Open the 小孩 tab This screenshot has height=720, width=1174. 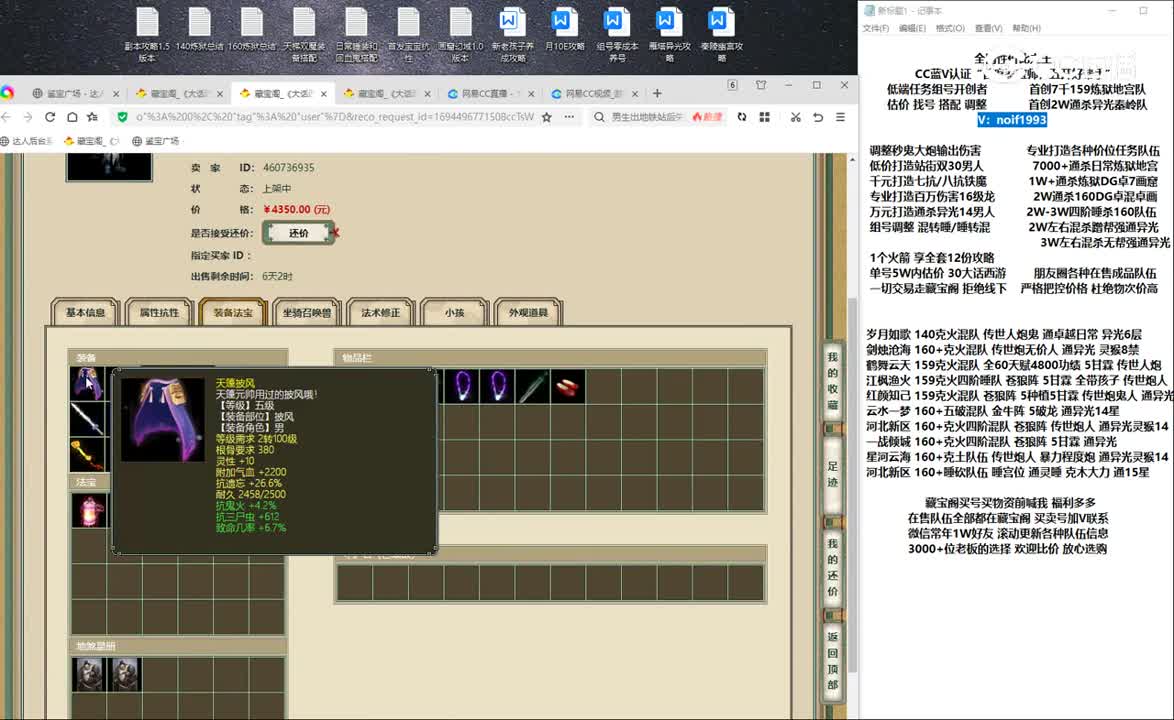(455, 312)
